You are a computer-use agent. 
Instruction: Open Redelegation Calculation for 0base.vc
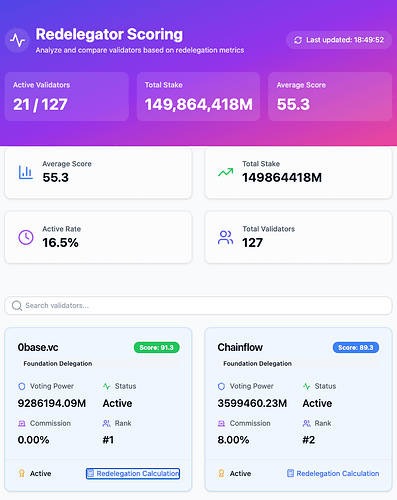(x=133, y=473)
